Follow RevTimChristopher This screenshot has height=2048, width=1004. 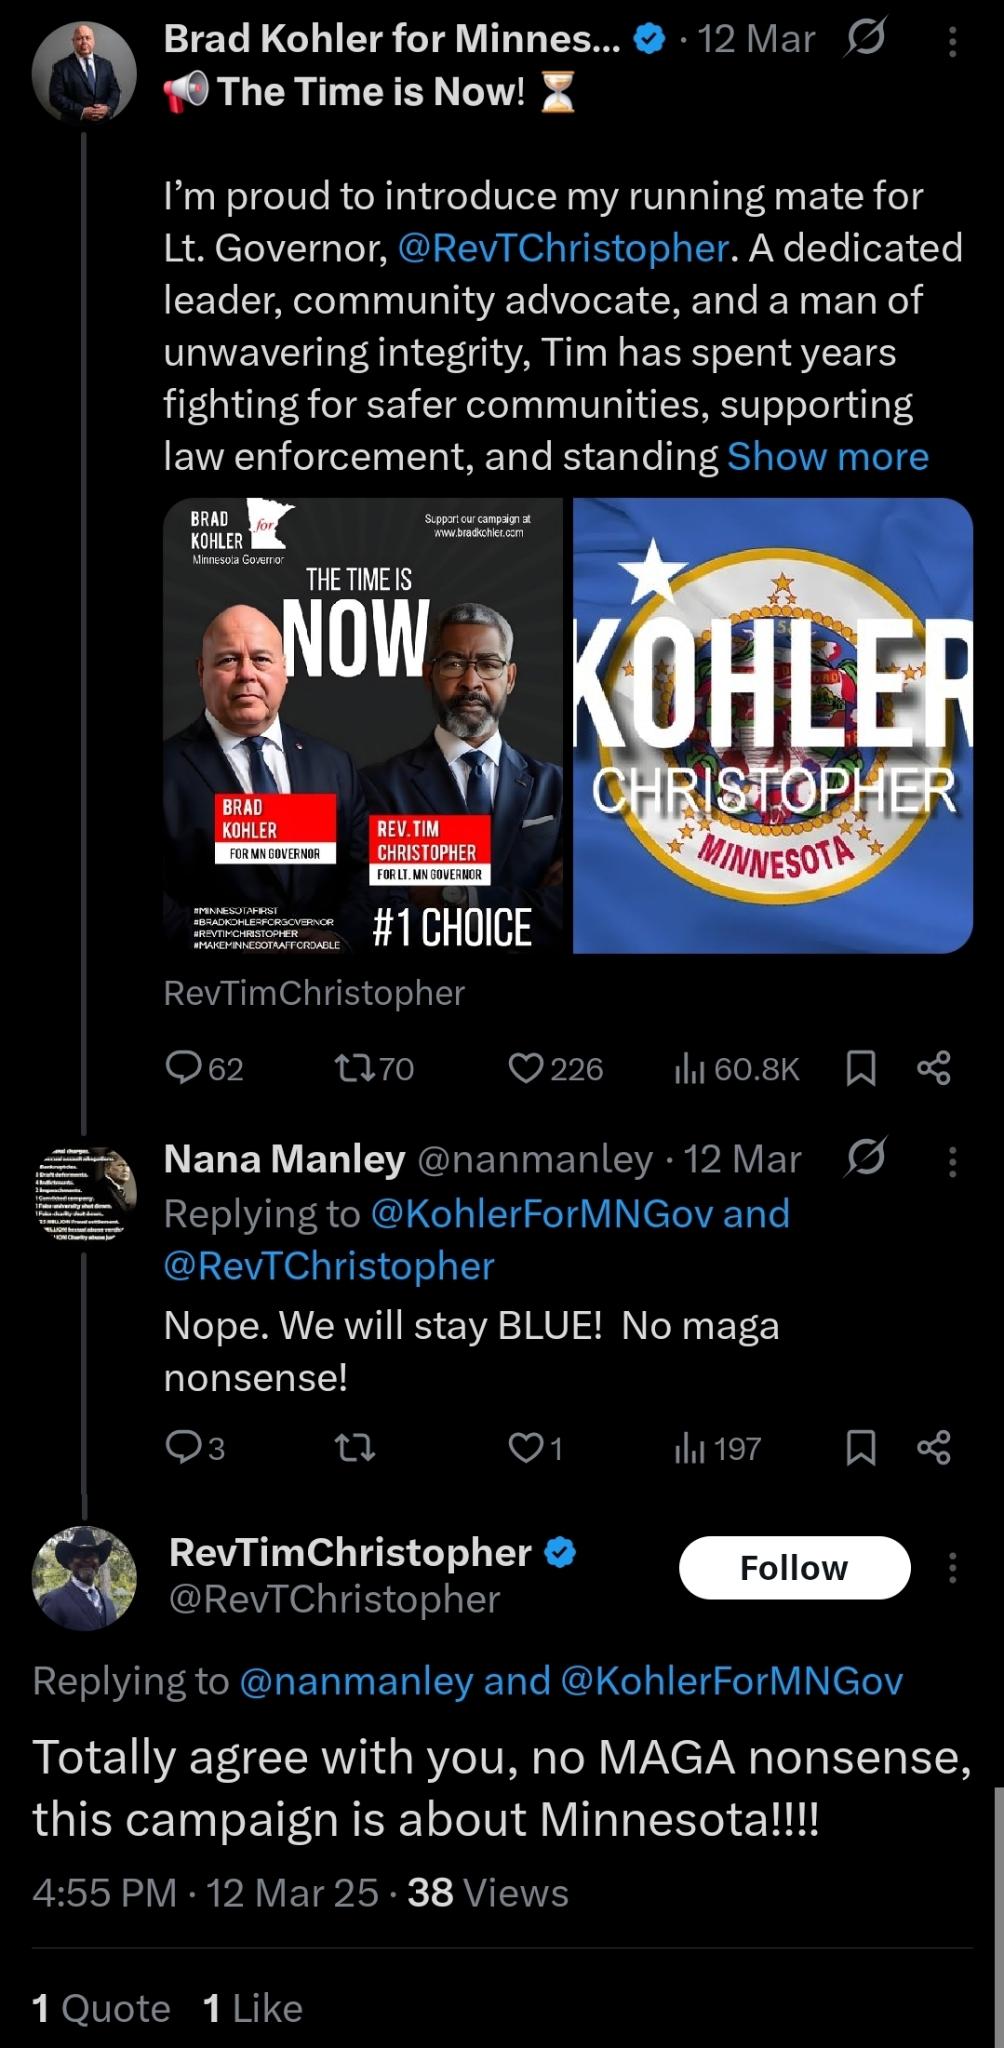pos(794,1567)
